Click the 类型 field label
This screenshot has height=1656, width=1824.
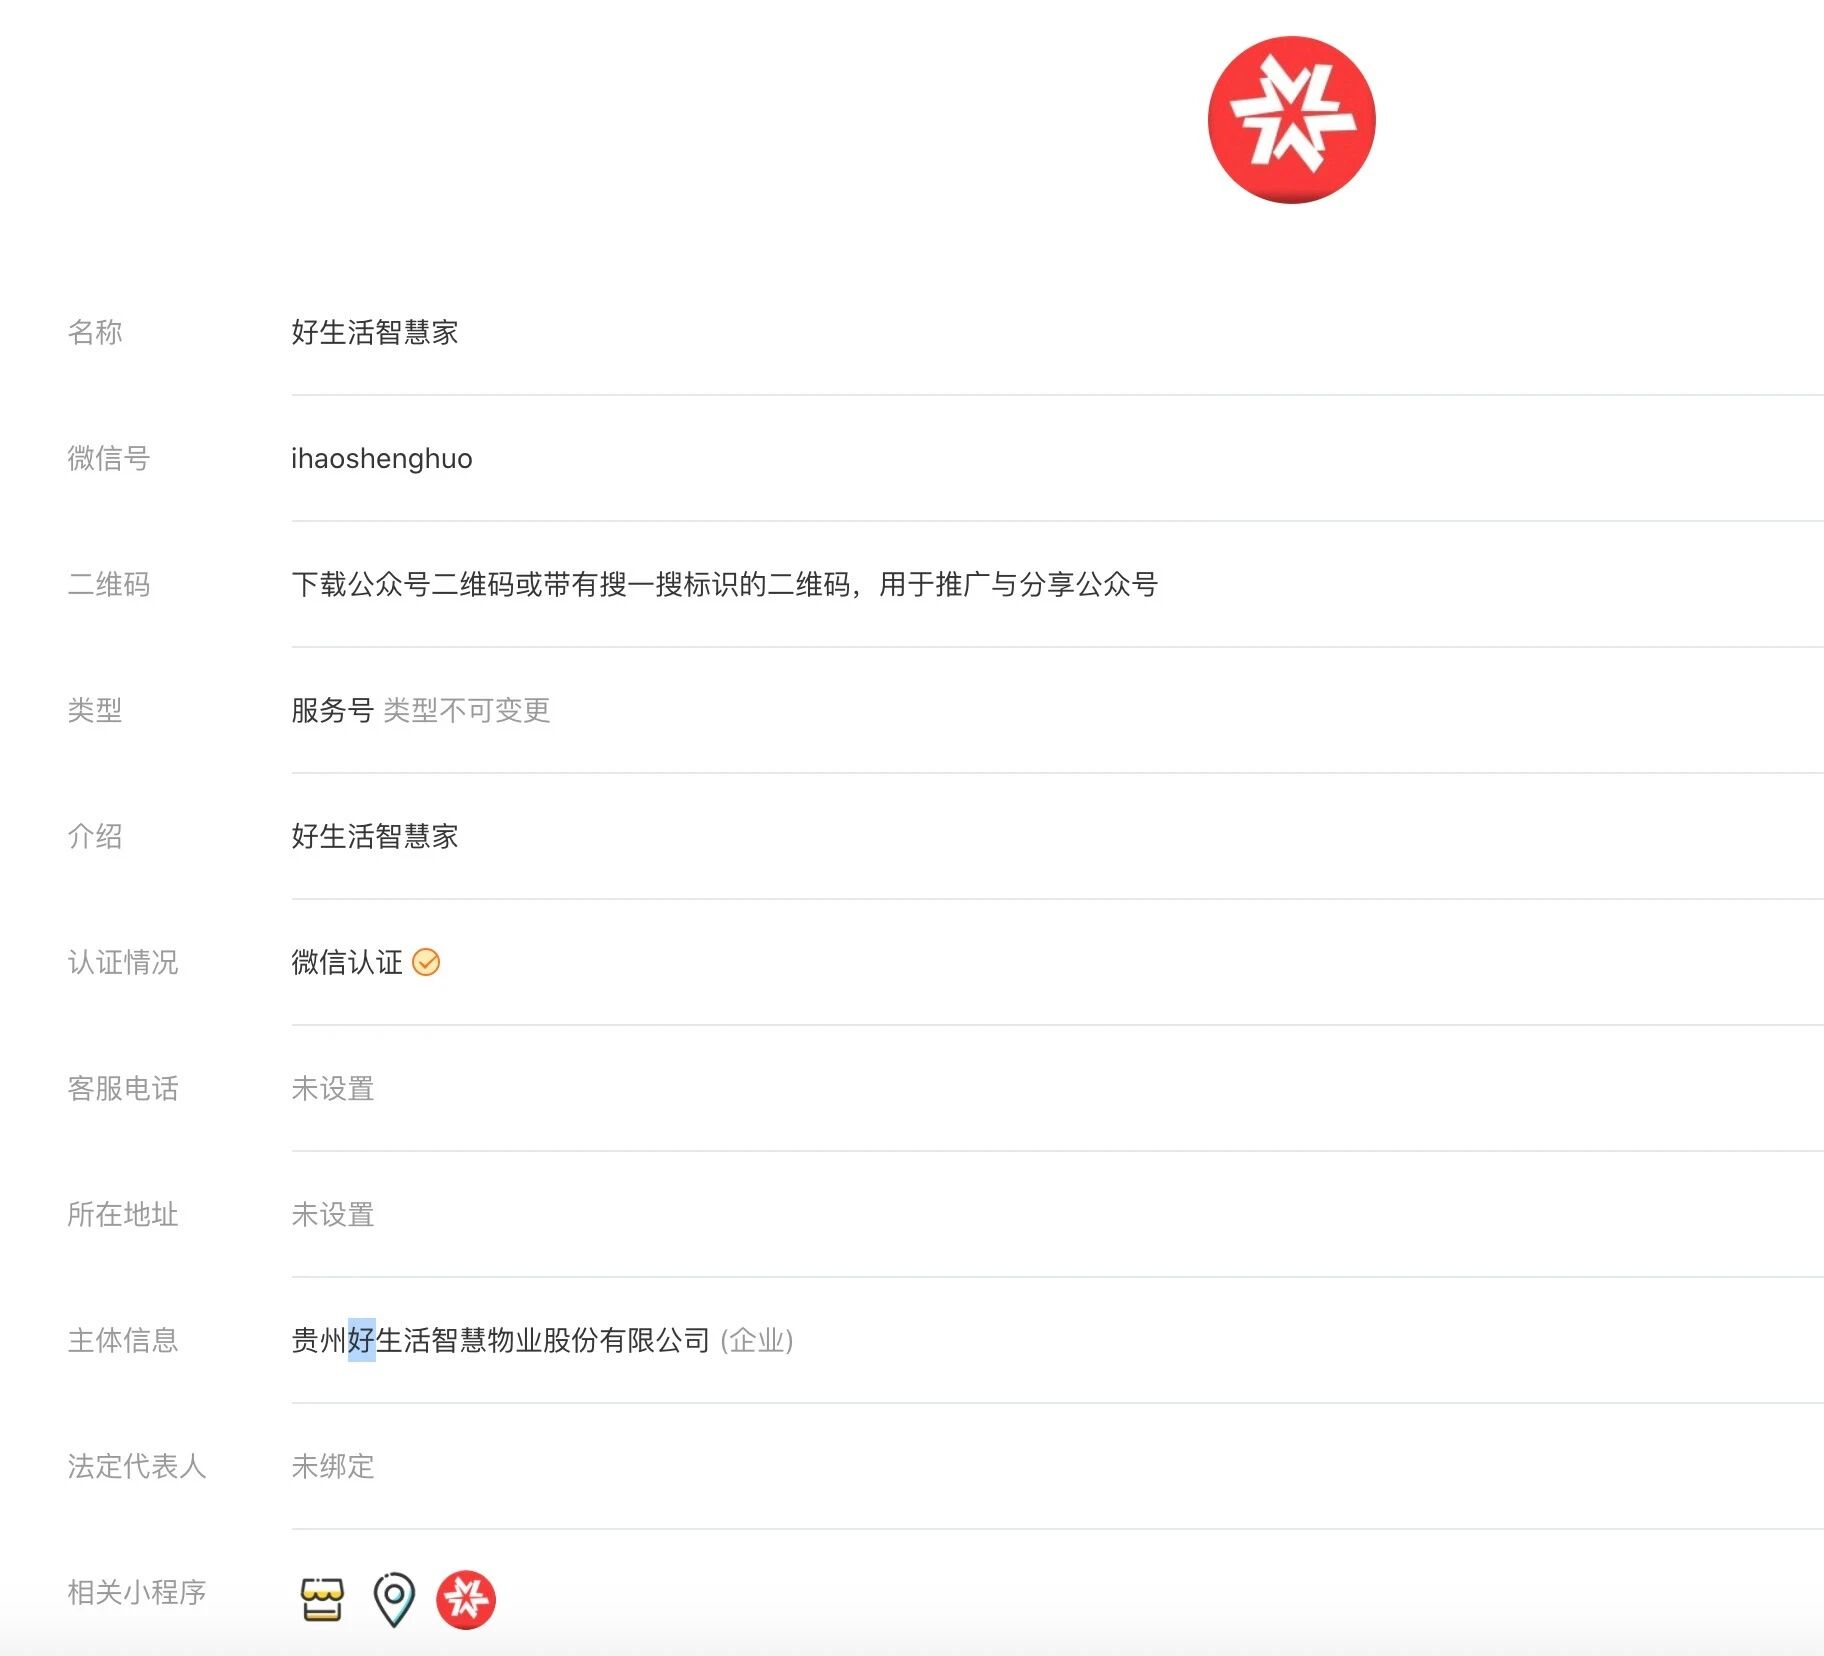click(95, 710)
